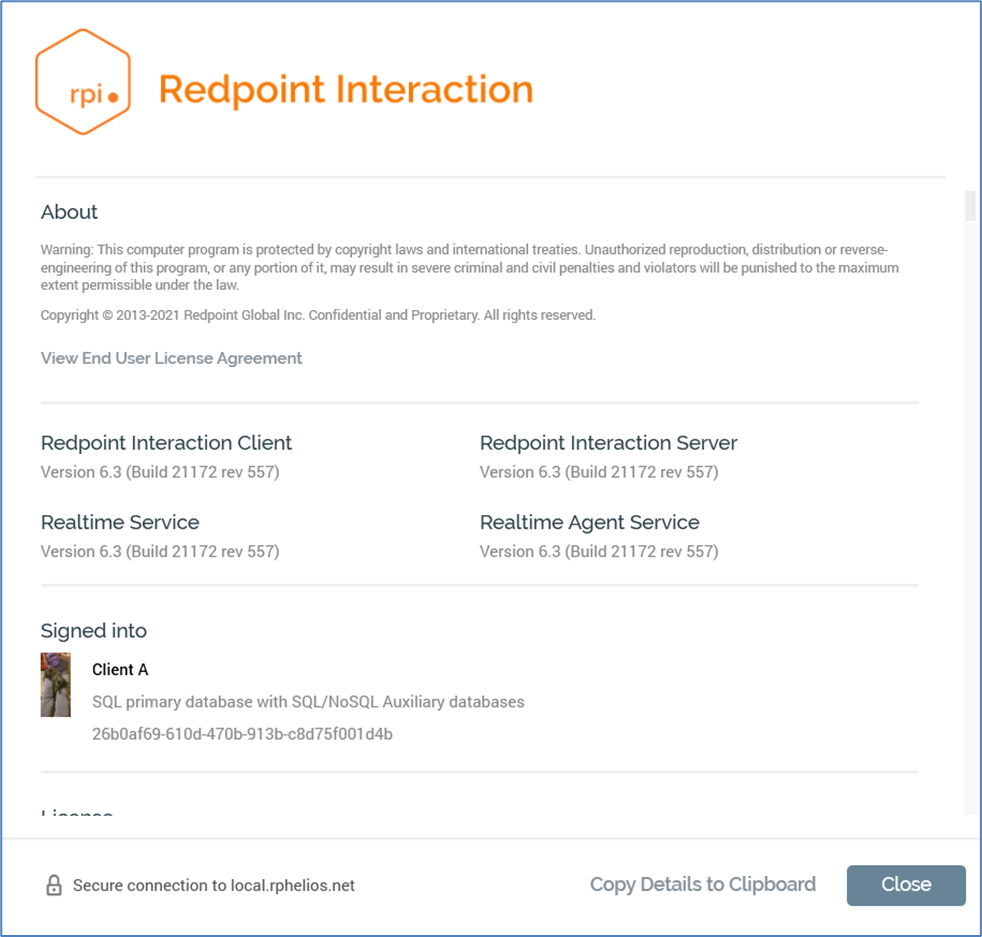This screenshot has width=982, height=937.
Task: Click the Redpoint Interaction Server heading
Action: [x=608, y=443]
